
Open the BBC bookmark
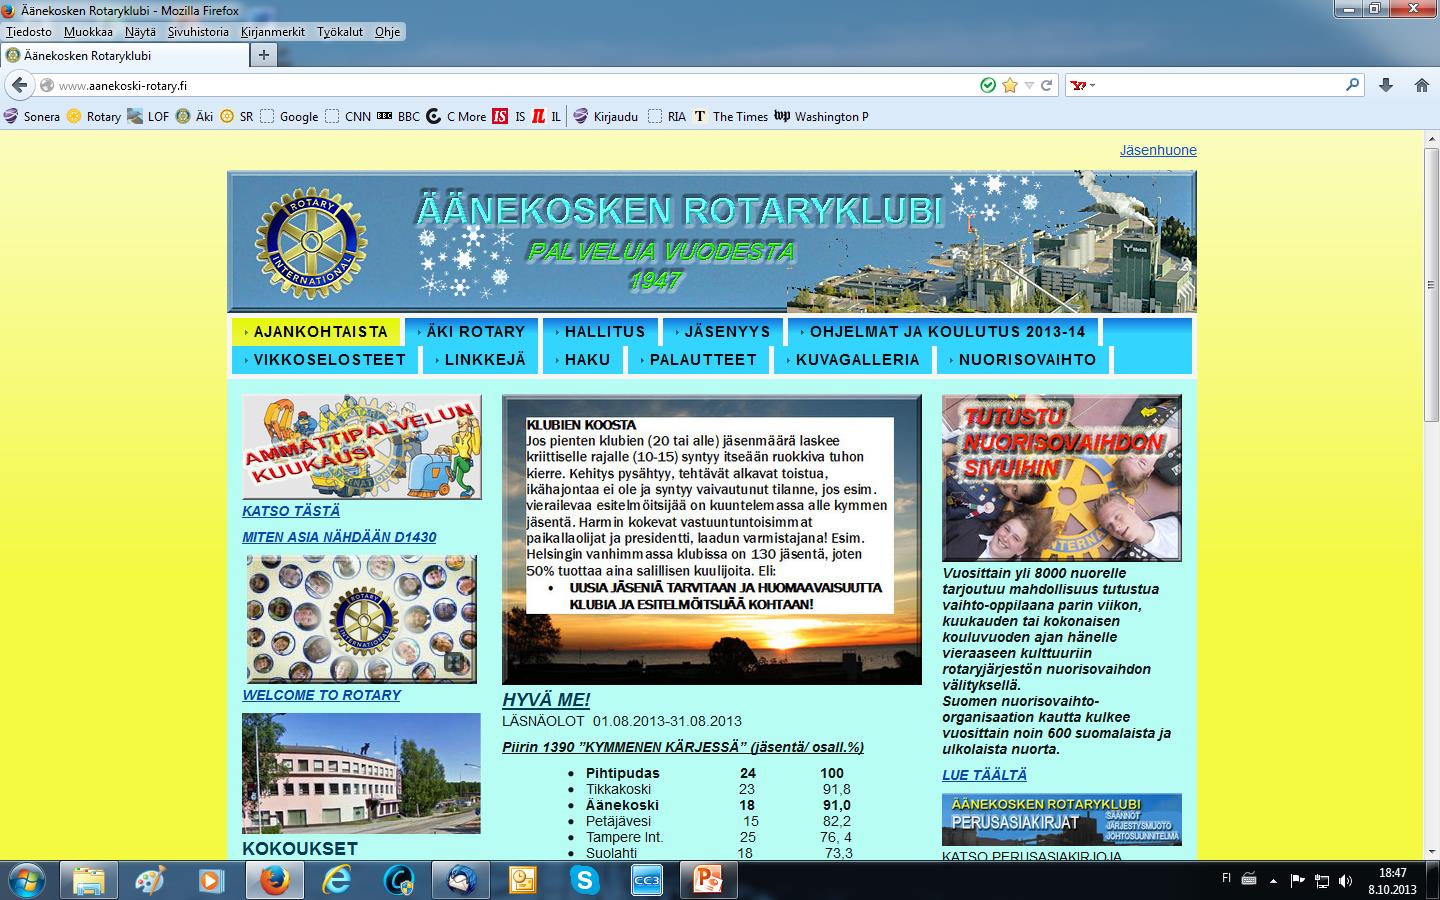[399, 116]
